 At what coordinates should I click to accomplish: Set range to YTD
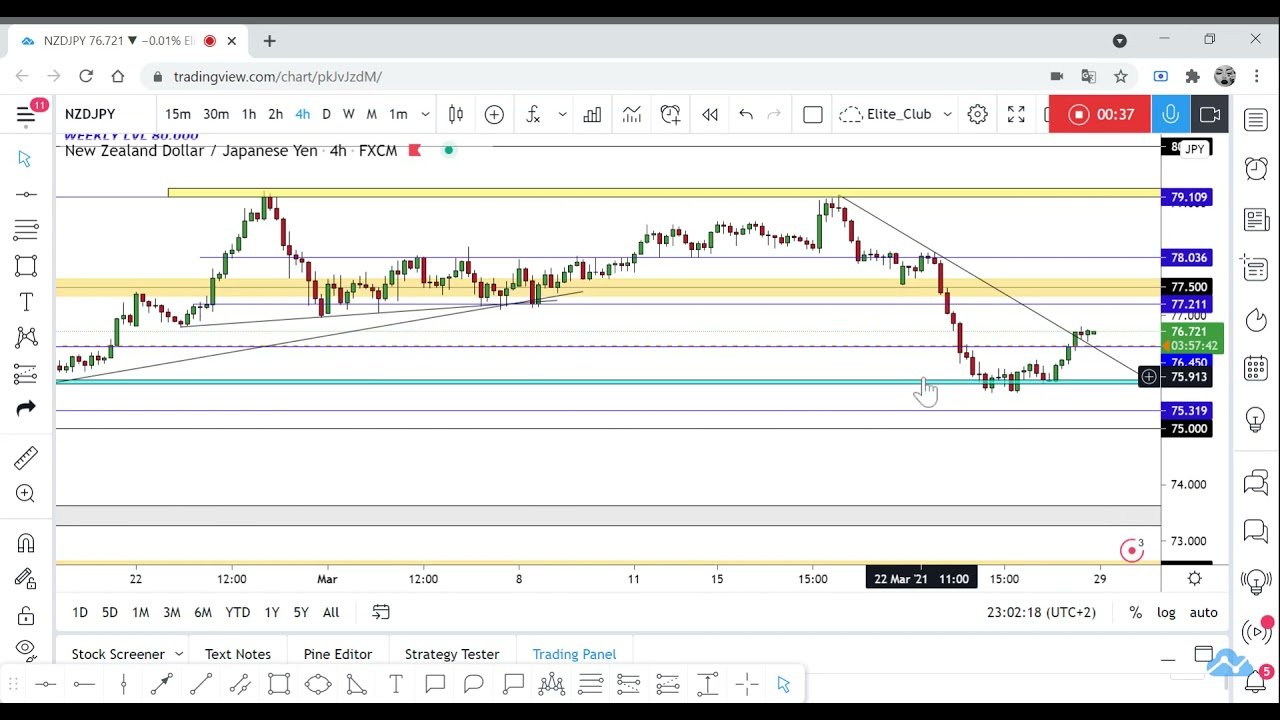[x=237, y=612]
